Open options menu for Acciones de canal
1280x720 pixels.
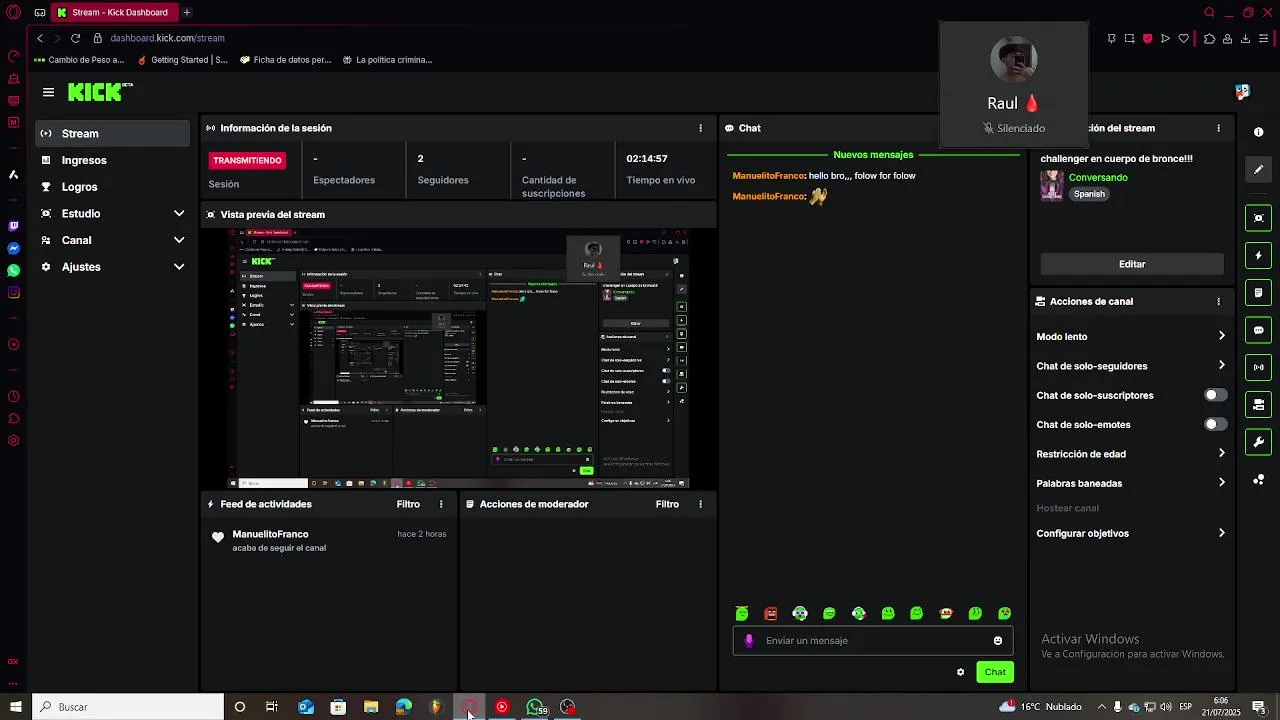1218,301
